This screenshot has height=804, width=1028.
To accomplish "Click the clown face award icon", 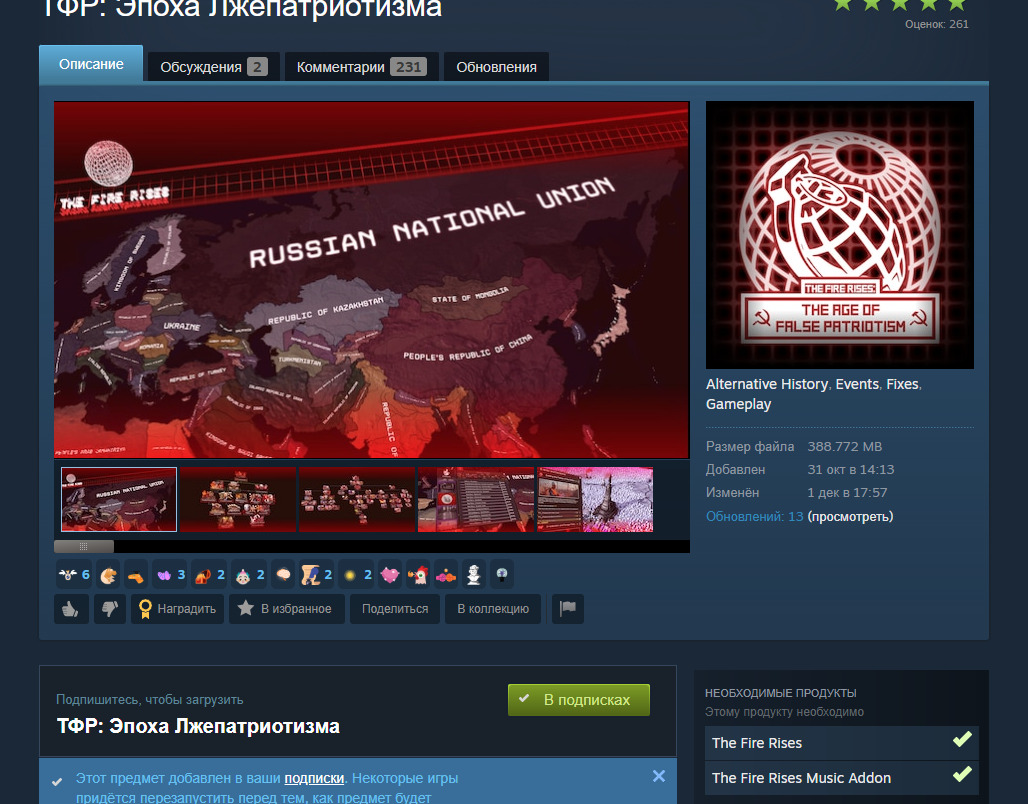I will click(250, 575).
